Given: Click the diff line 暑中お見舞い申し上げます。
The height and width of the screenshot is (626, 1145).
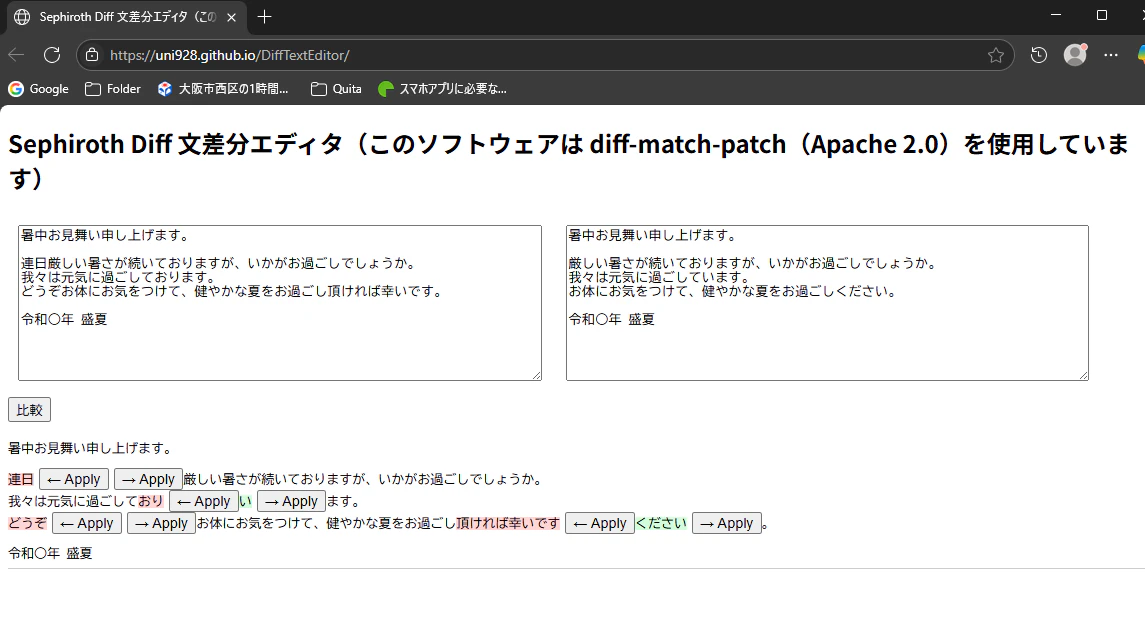Looking at the screenshot, I should (x=91, y=448).
